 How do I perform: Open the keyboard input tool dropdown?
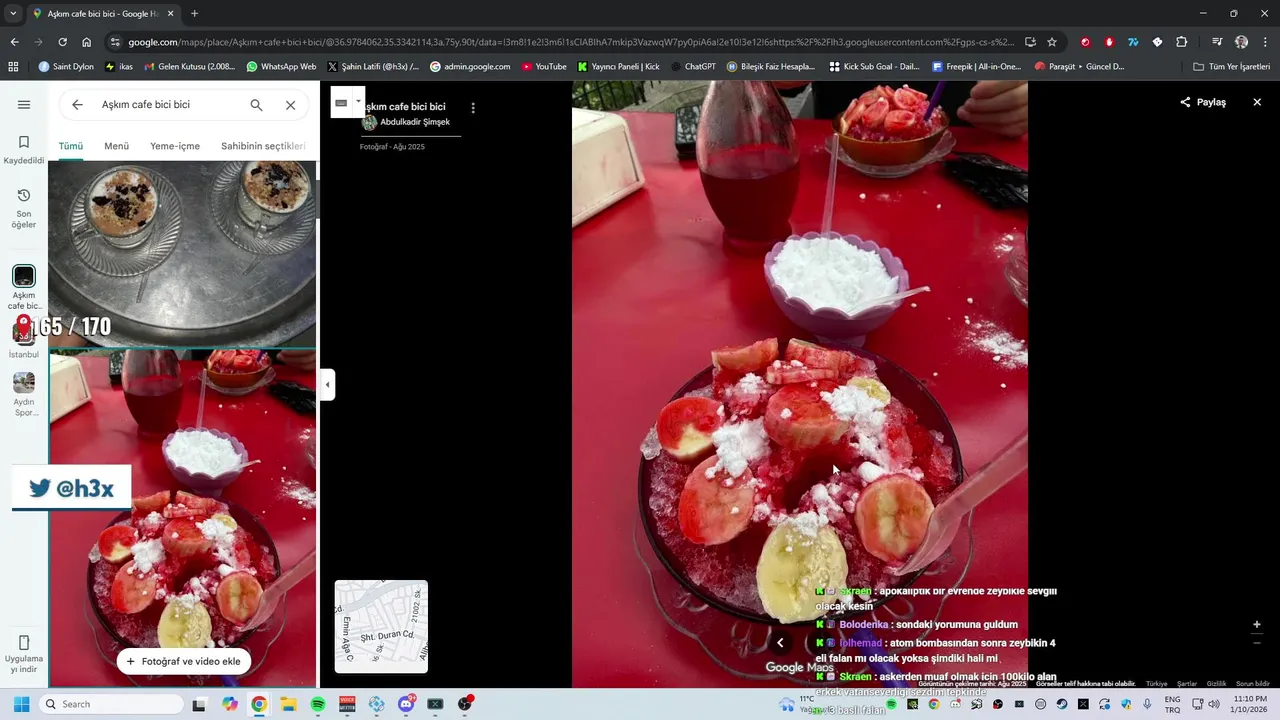[x=358, y=101]
